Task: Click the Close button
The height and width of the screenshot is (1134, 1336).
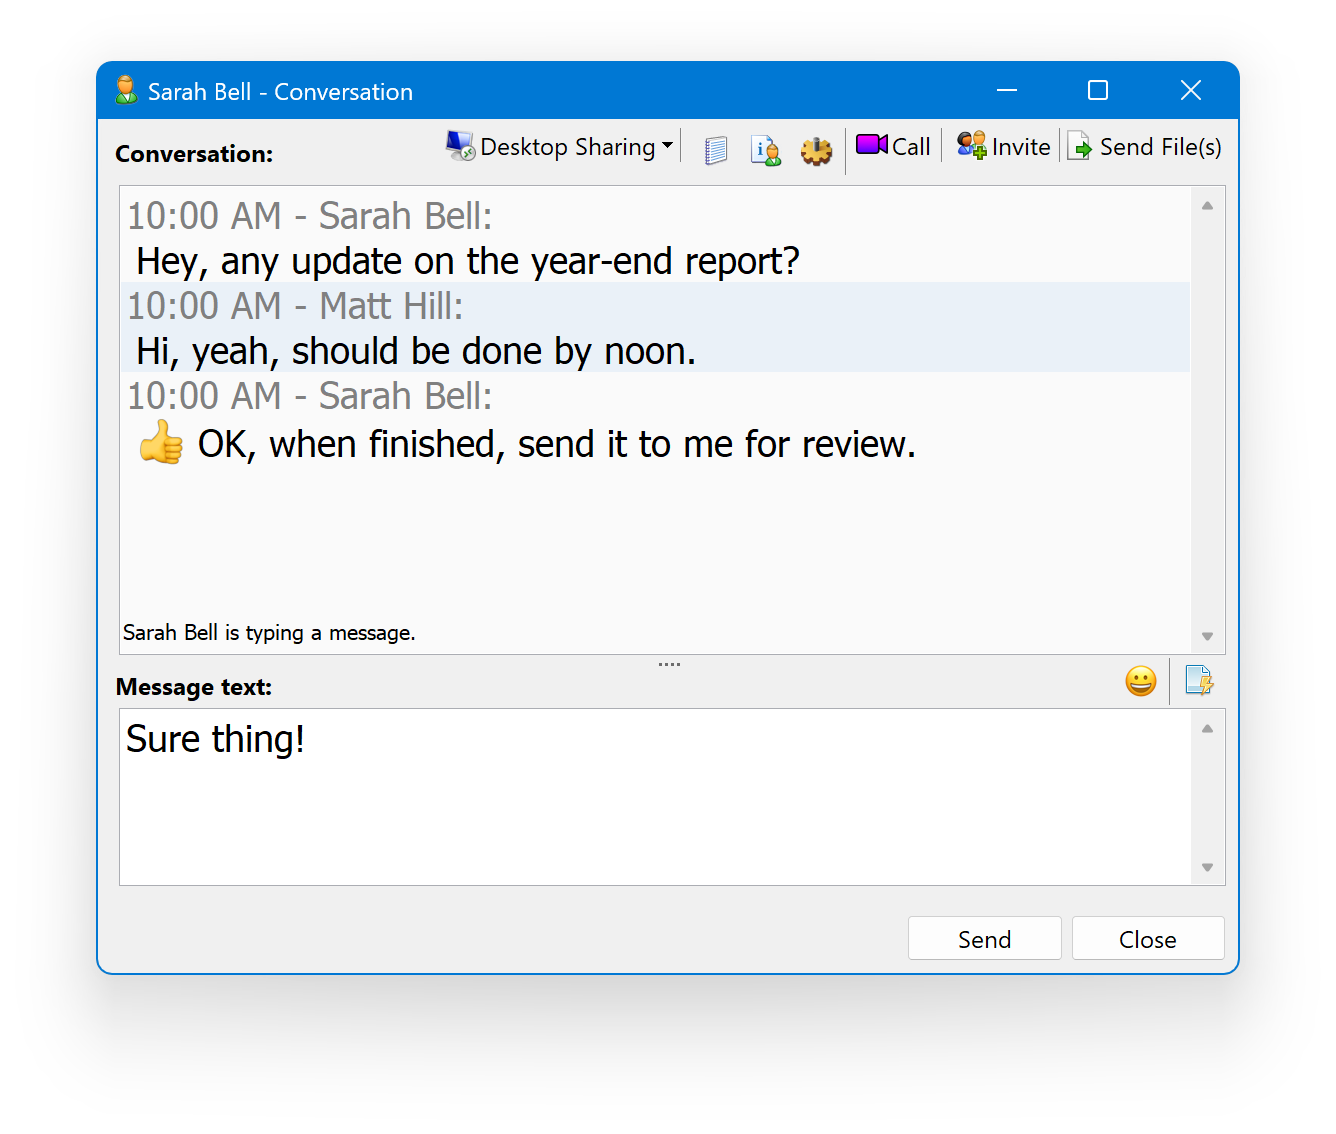Action: click(1147, 938)
